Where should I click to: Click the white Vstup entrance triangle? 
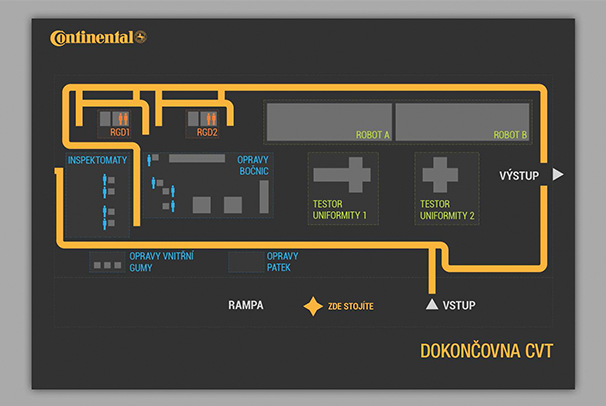coord(431,305)
